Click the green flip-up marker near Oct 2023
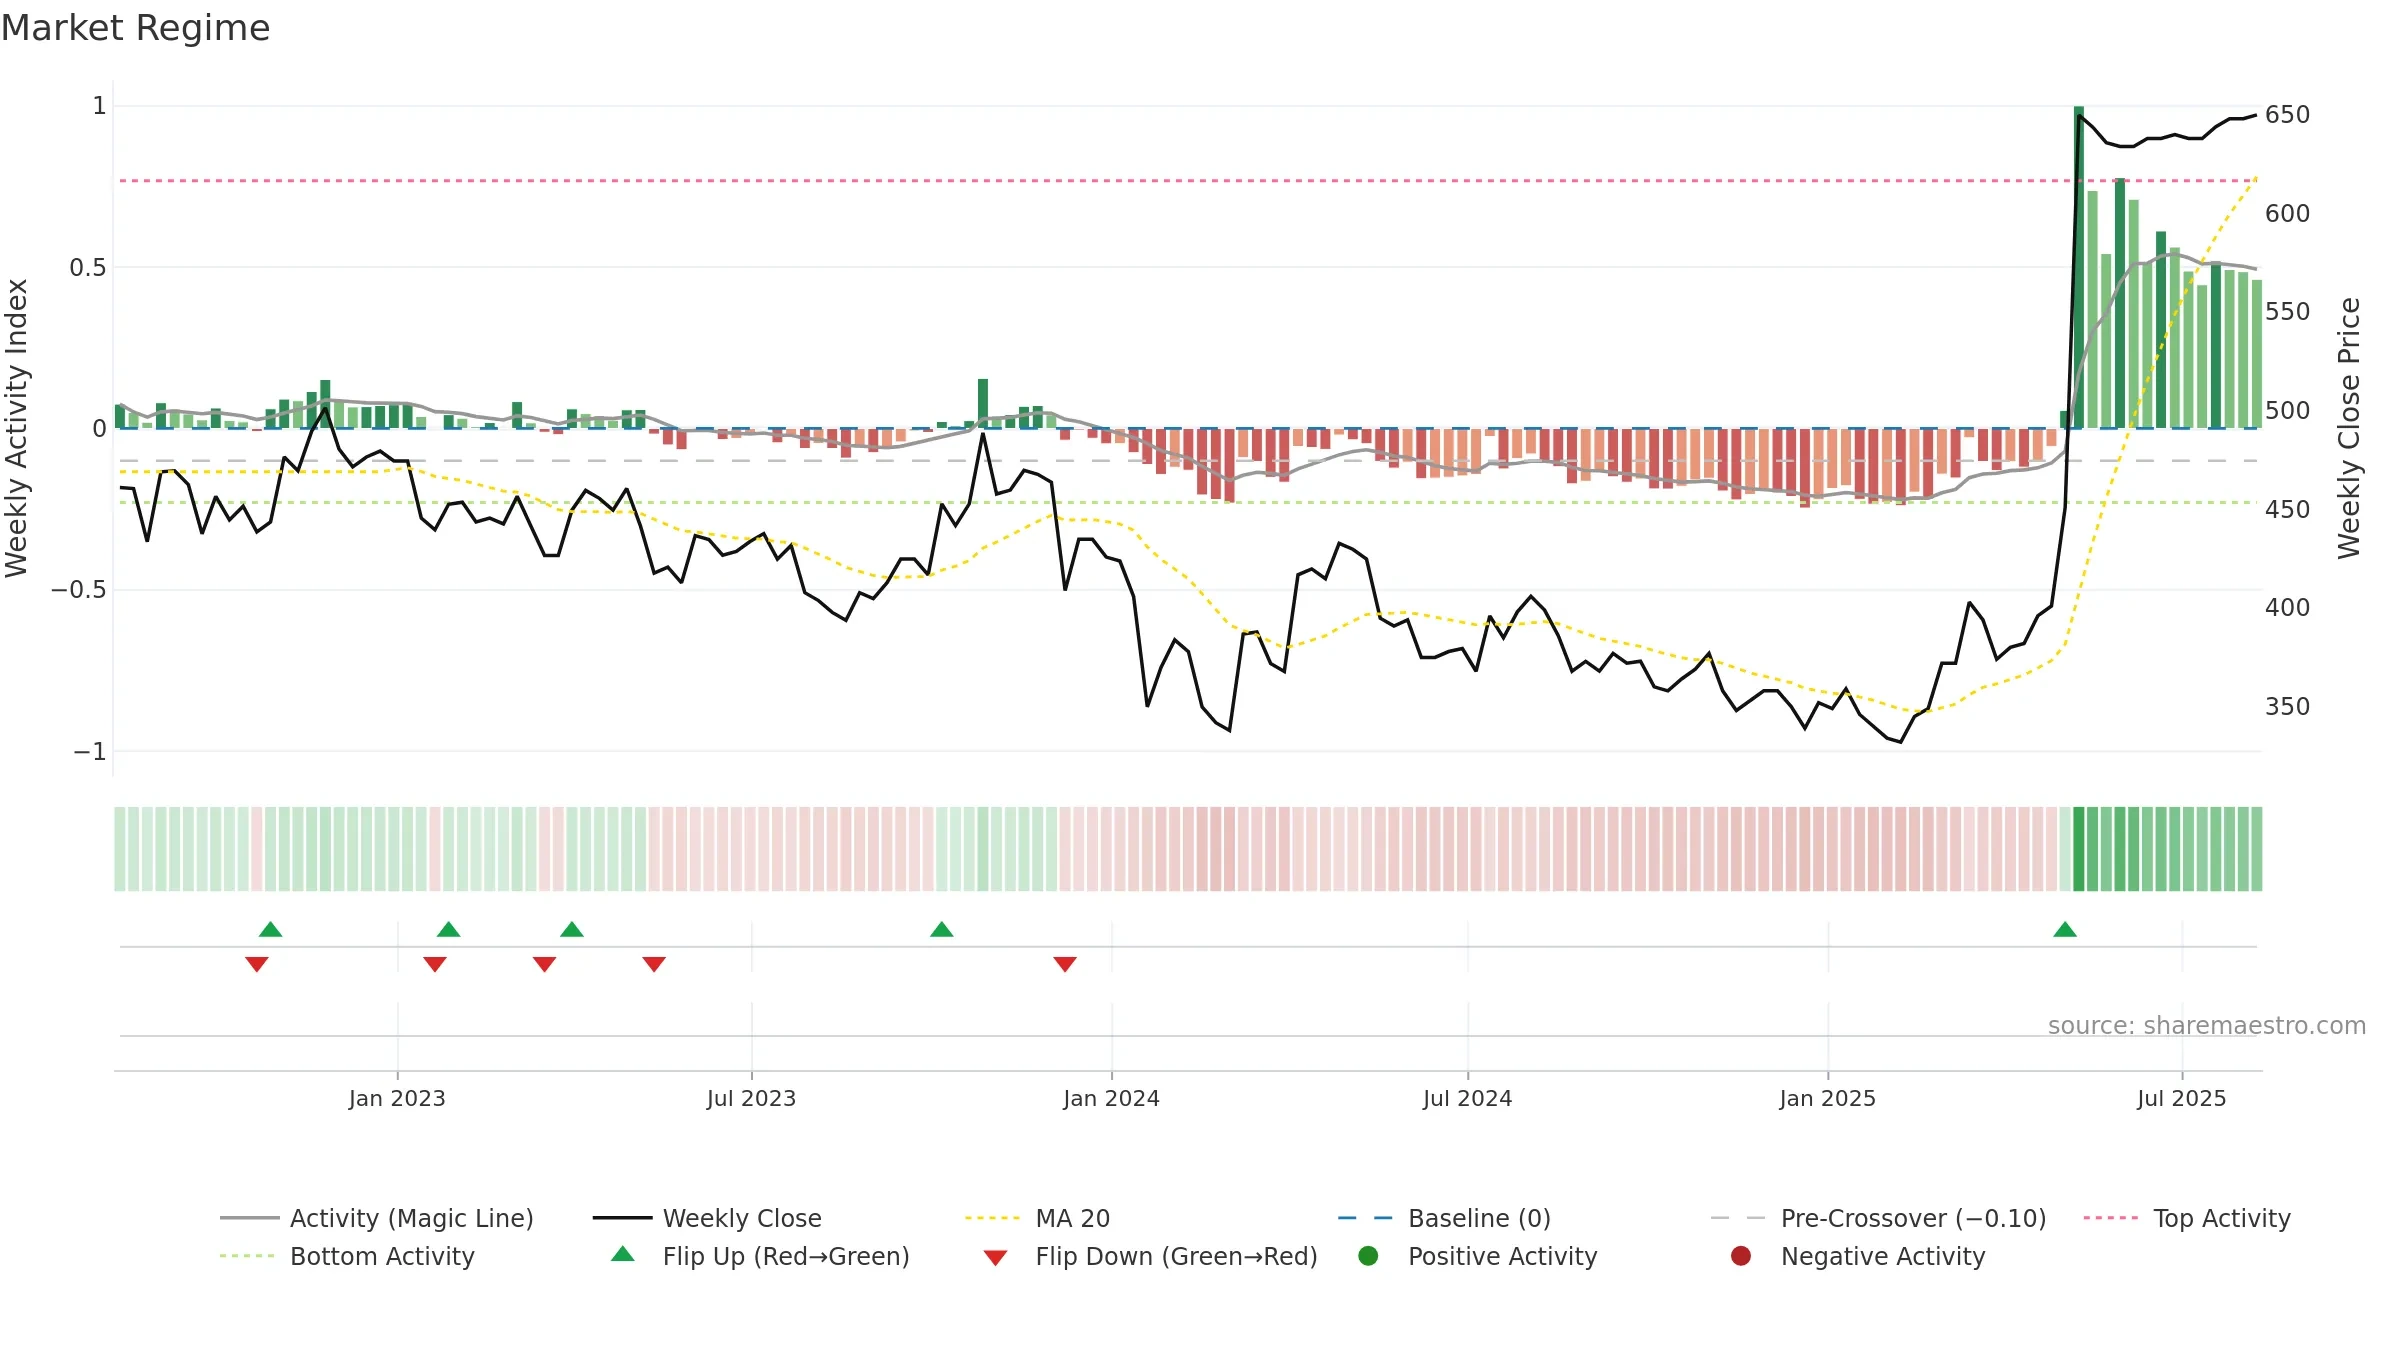Image resolution: width=2400 pixels, height=1350 pixels. pyautogui.click(x=942, y=929)
